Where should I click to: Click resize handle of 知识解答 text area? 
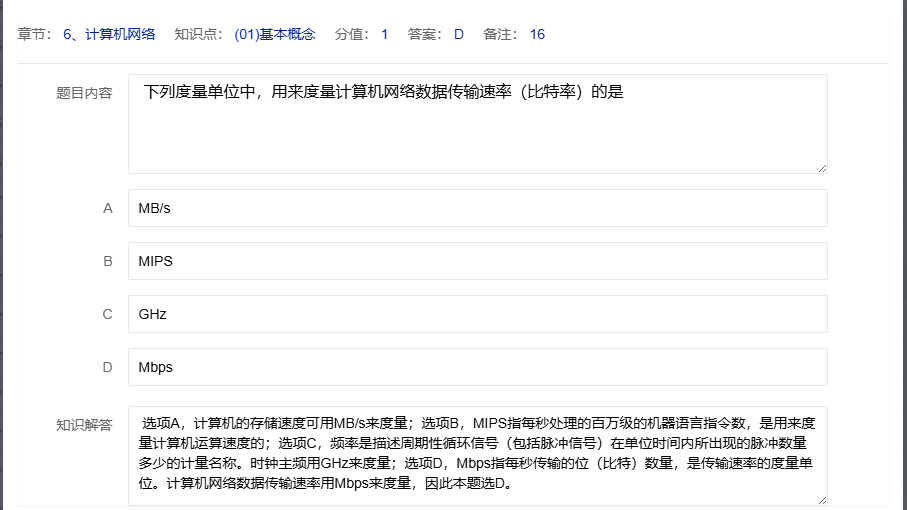click(821, 499)
